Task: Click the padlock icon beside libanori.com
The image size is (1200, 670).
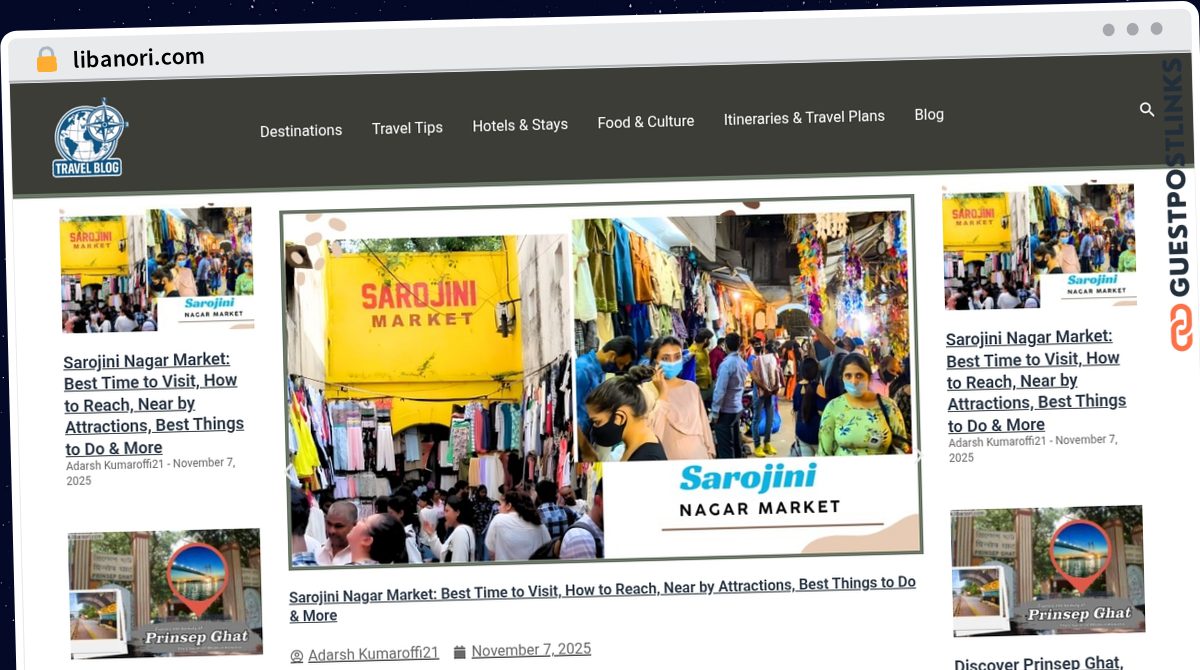Action: 47,59
